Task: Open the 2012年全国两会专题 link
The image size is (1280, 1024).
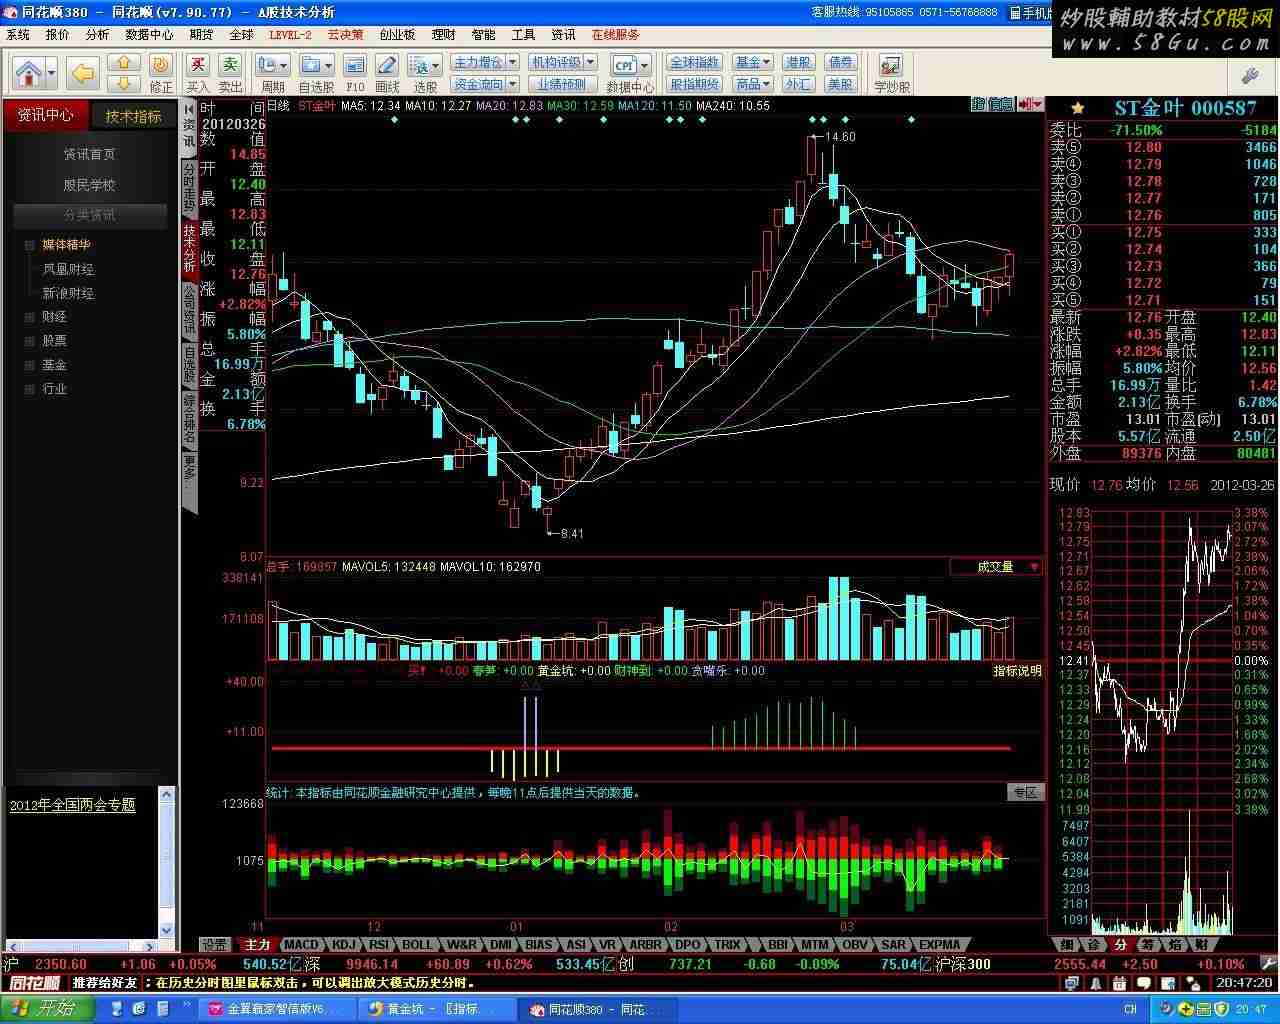Action: [x=72, y=805]
